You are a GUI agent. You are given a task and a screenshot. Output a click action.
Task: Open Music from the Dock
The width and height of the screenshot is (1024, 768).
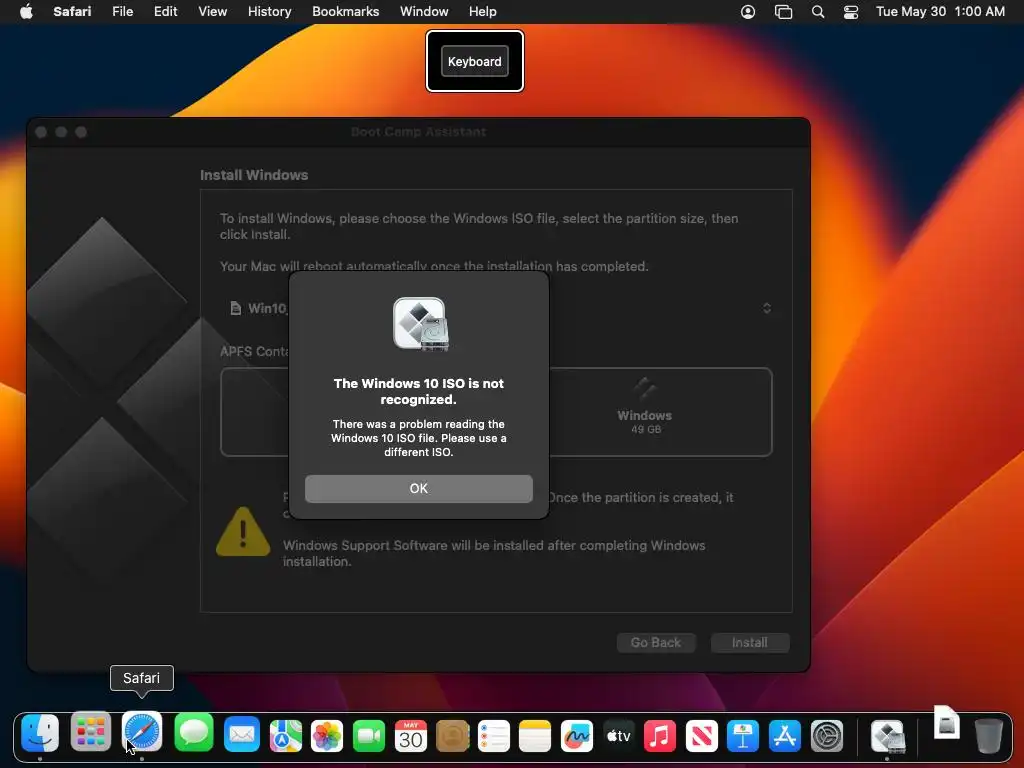point(660,736)
